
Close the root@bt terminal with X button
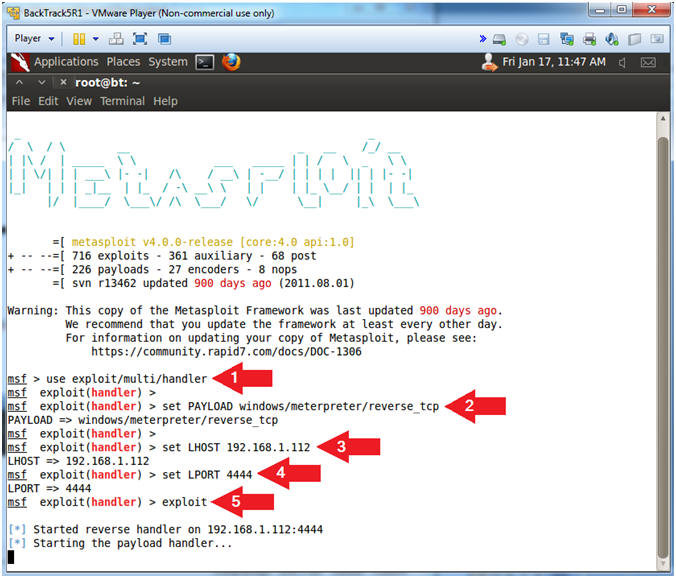(x=63, y=82)
